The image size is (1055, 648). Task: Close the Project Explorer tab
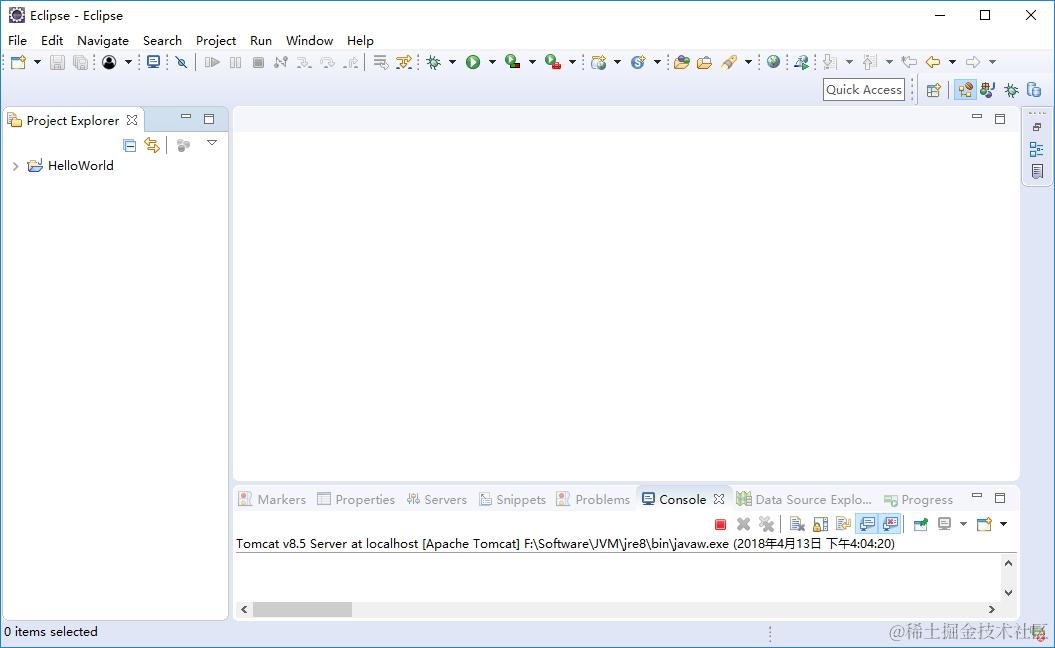tap(132, 120)
